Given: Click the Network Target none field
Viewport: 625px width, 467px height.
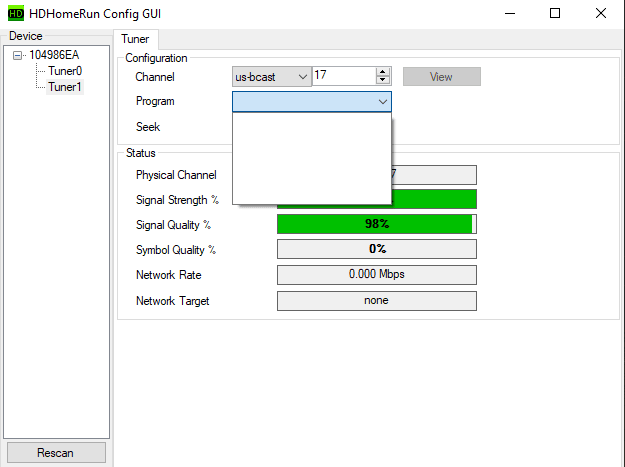Looking at the screenshot, I should (x=377, y=300).
